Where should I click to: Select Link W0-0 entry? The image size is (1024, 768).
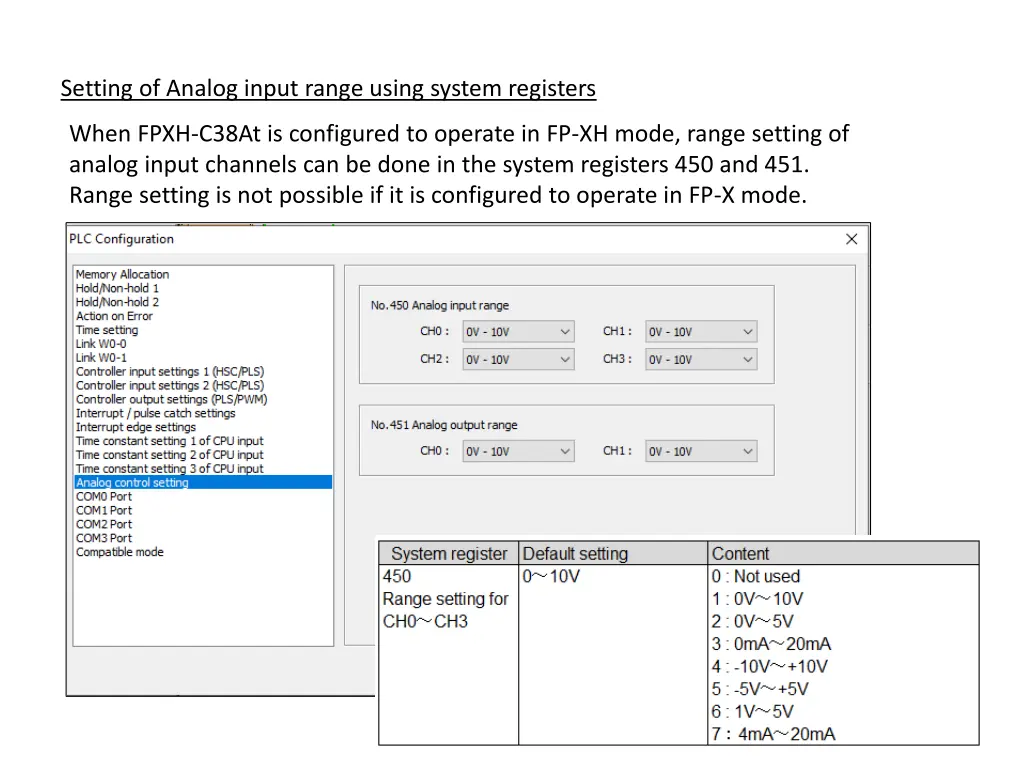click(101, 344)
